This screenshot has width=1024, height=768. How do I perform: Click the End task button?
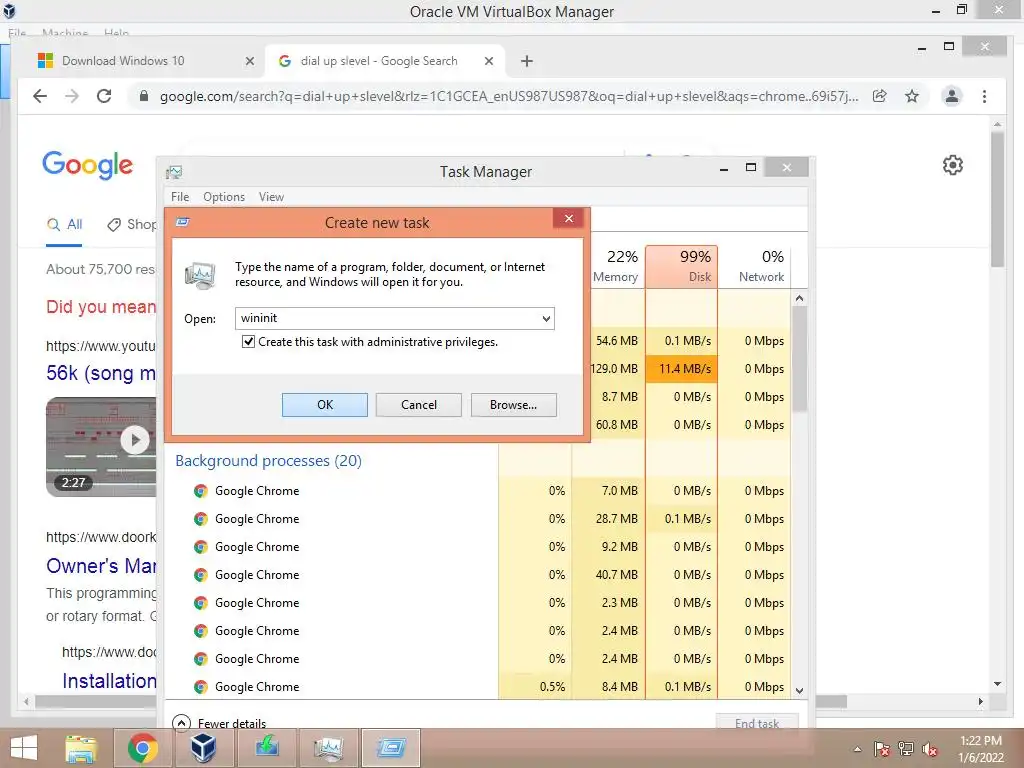(757, 723)
